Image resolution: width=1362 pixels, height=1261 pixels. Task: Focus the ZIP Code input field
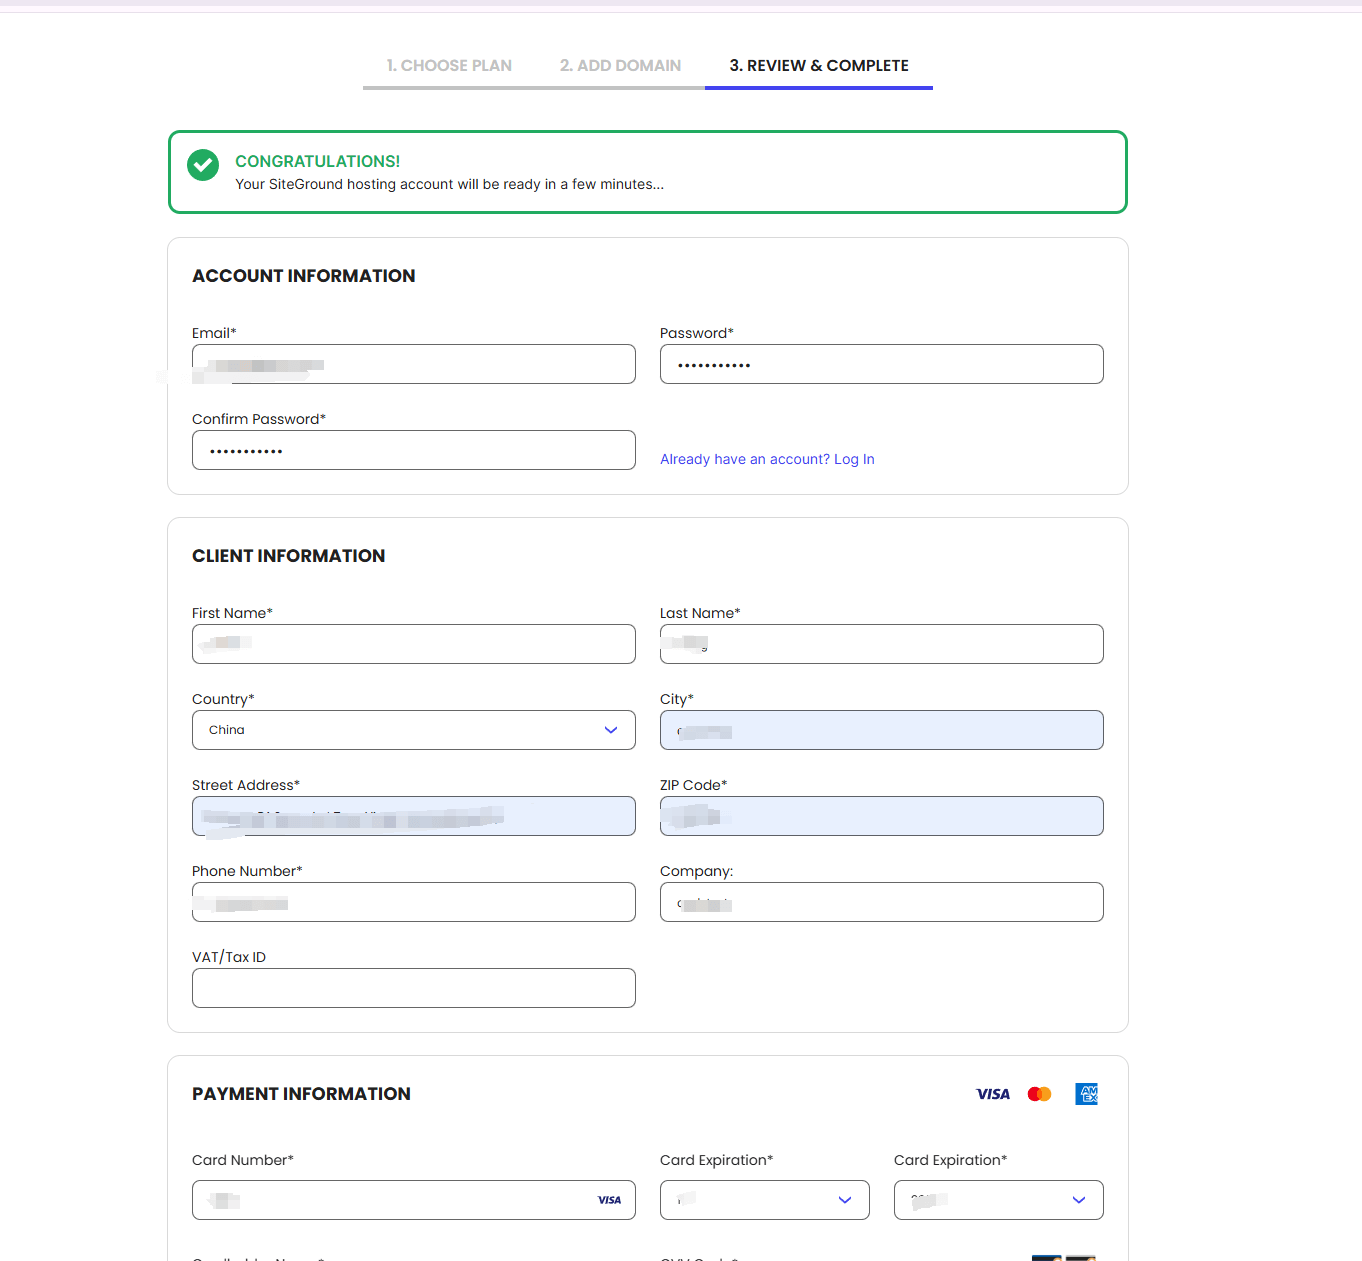pos(882,816)
